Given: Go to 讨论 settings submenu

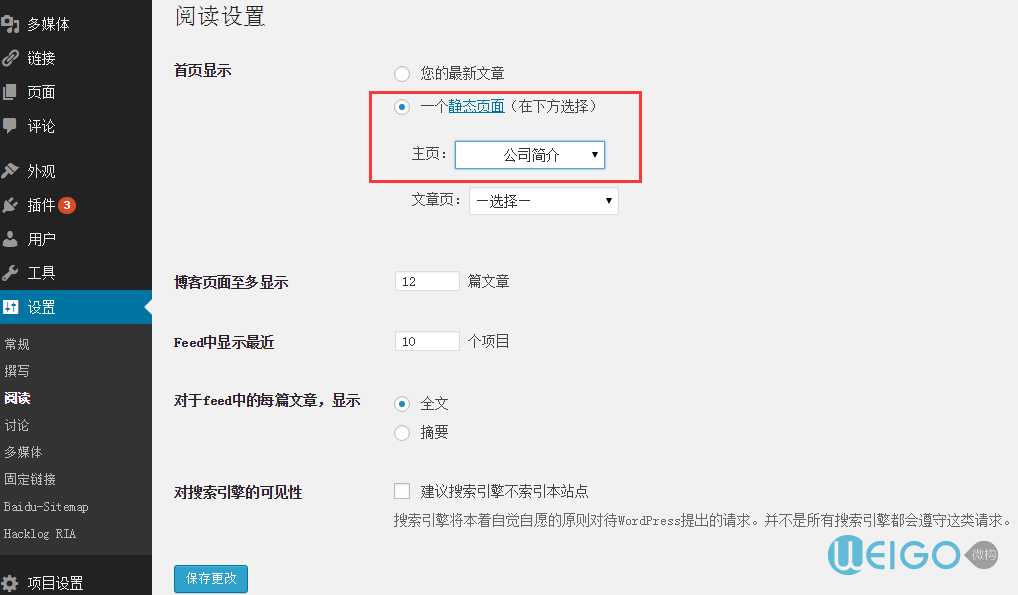Looking at the screenshot, I should (17, 425).
